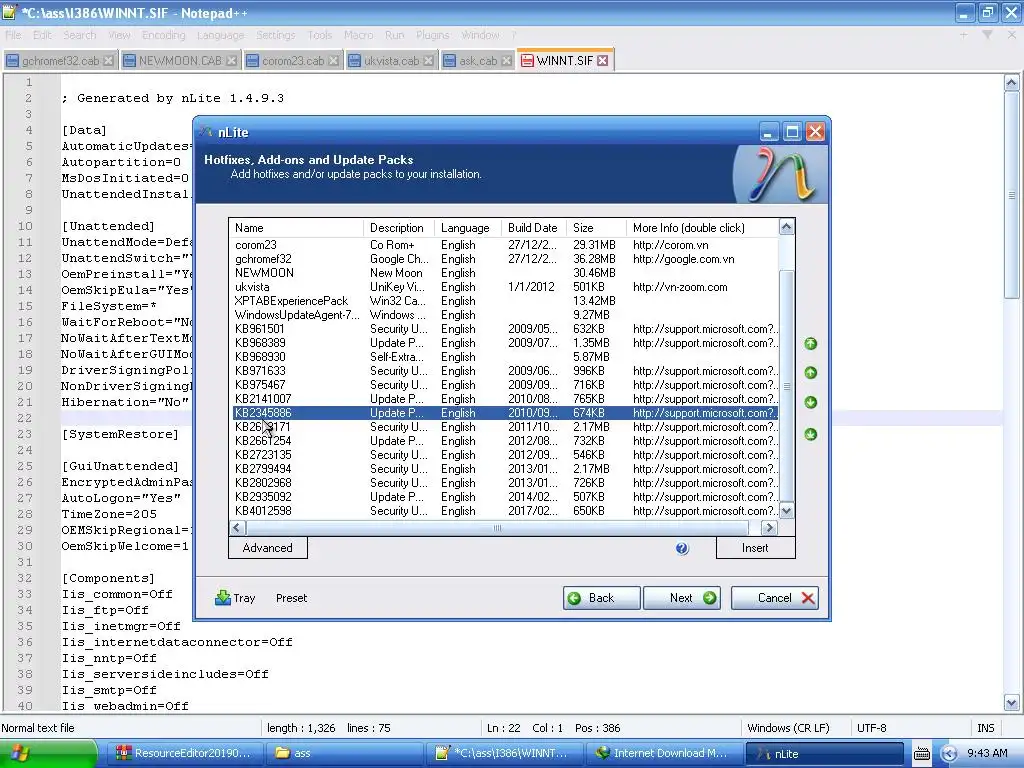Close the WINNT.SIF tab with its X
The height and width of the screenshot is (768, 1024).
[x=603, y=61]
